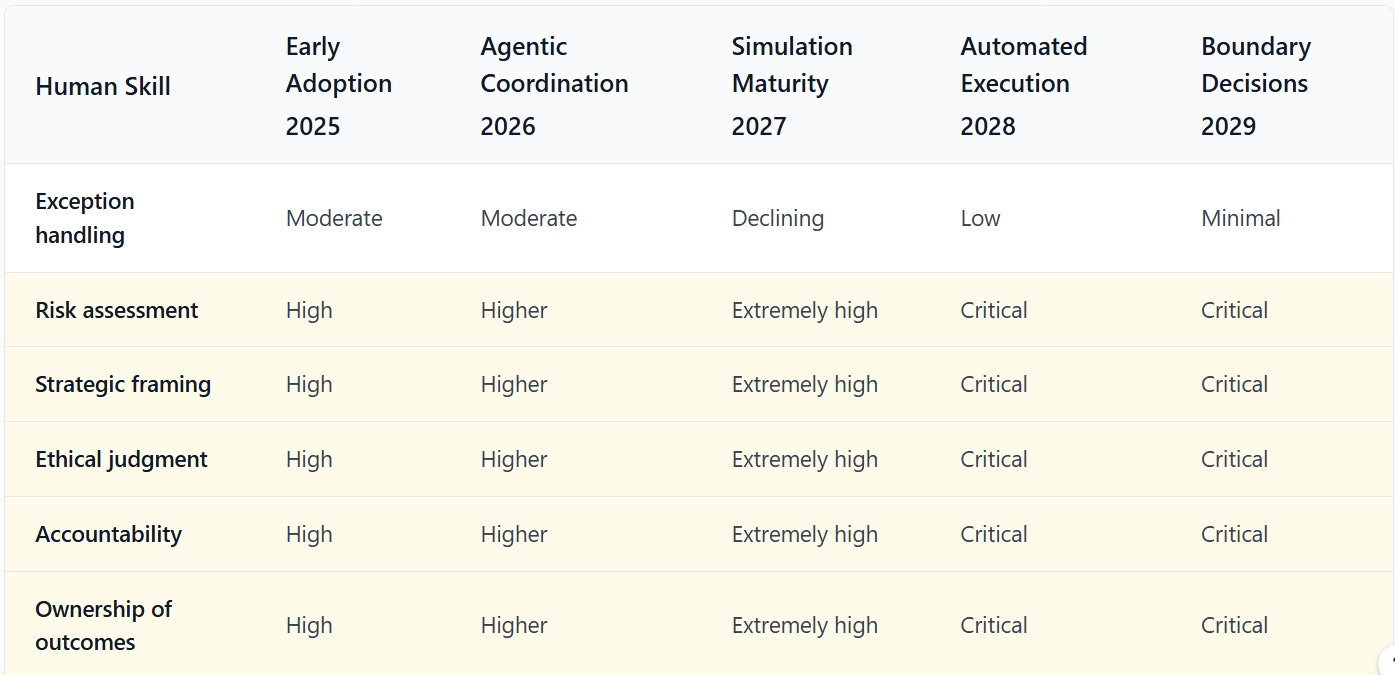Click the Strategic framing row label
The height and width of the screenshot is (675, 1395).
(123, 384)
